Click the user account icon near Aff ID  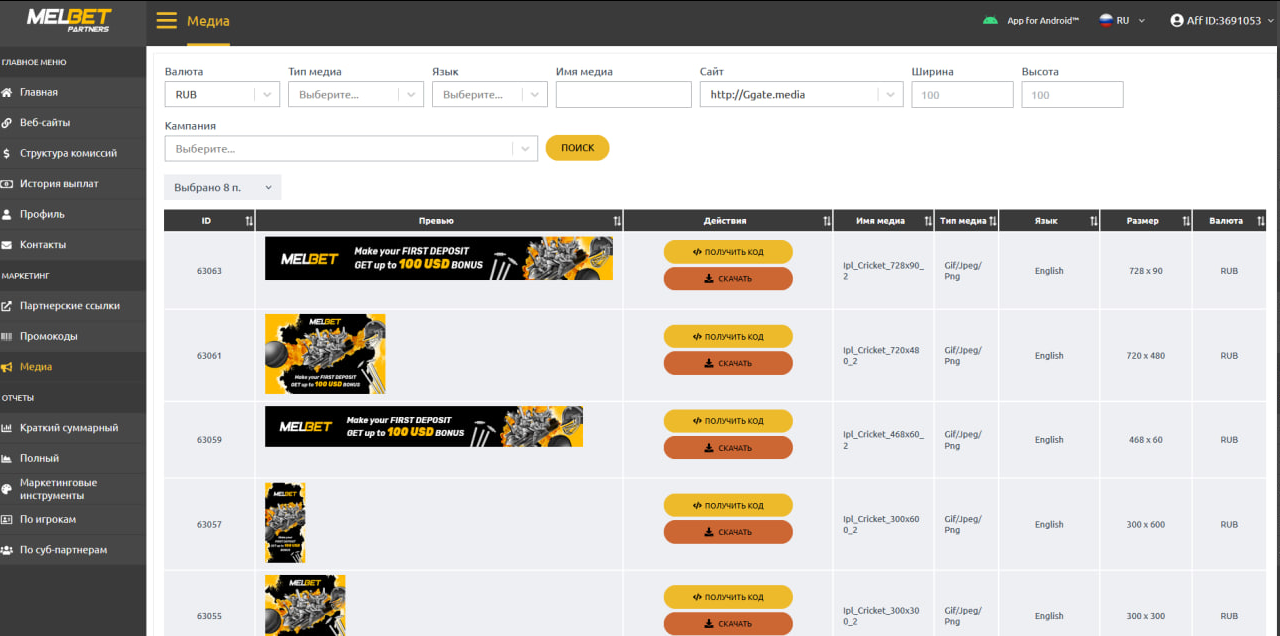[x=1177, y=20]
